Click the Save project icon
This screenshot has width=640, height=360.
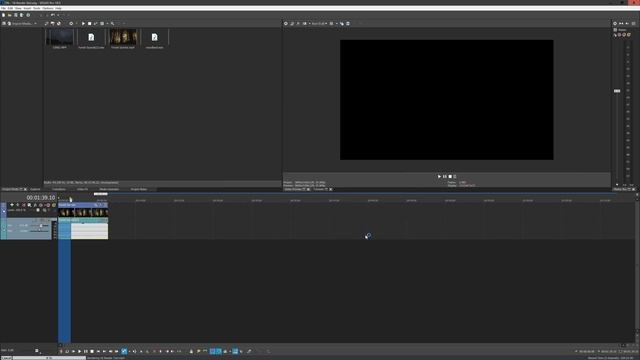(16, 15)
